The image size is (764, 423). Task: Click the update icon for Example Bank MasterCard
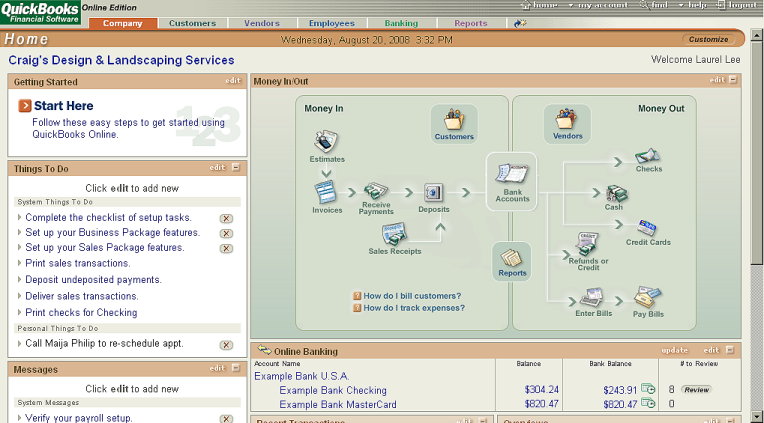(x=648, y=403)
